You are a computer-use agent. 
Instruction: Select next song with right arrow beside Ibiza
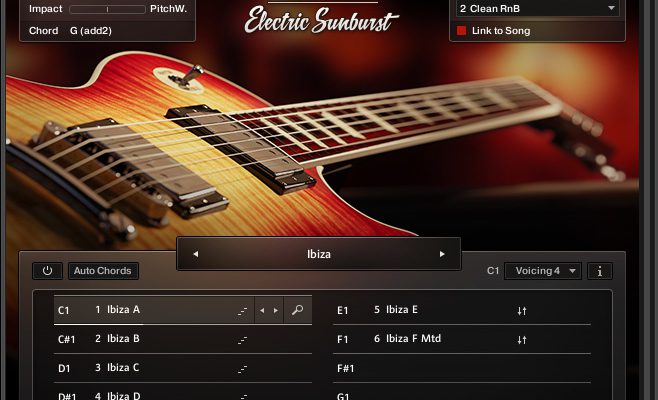coord(442,254)
